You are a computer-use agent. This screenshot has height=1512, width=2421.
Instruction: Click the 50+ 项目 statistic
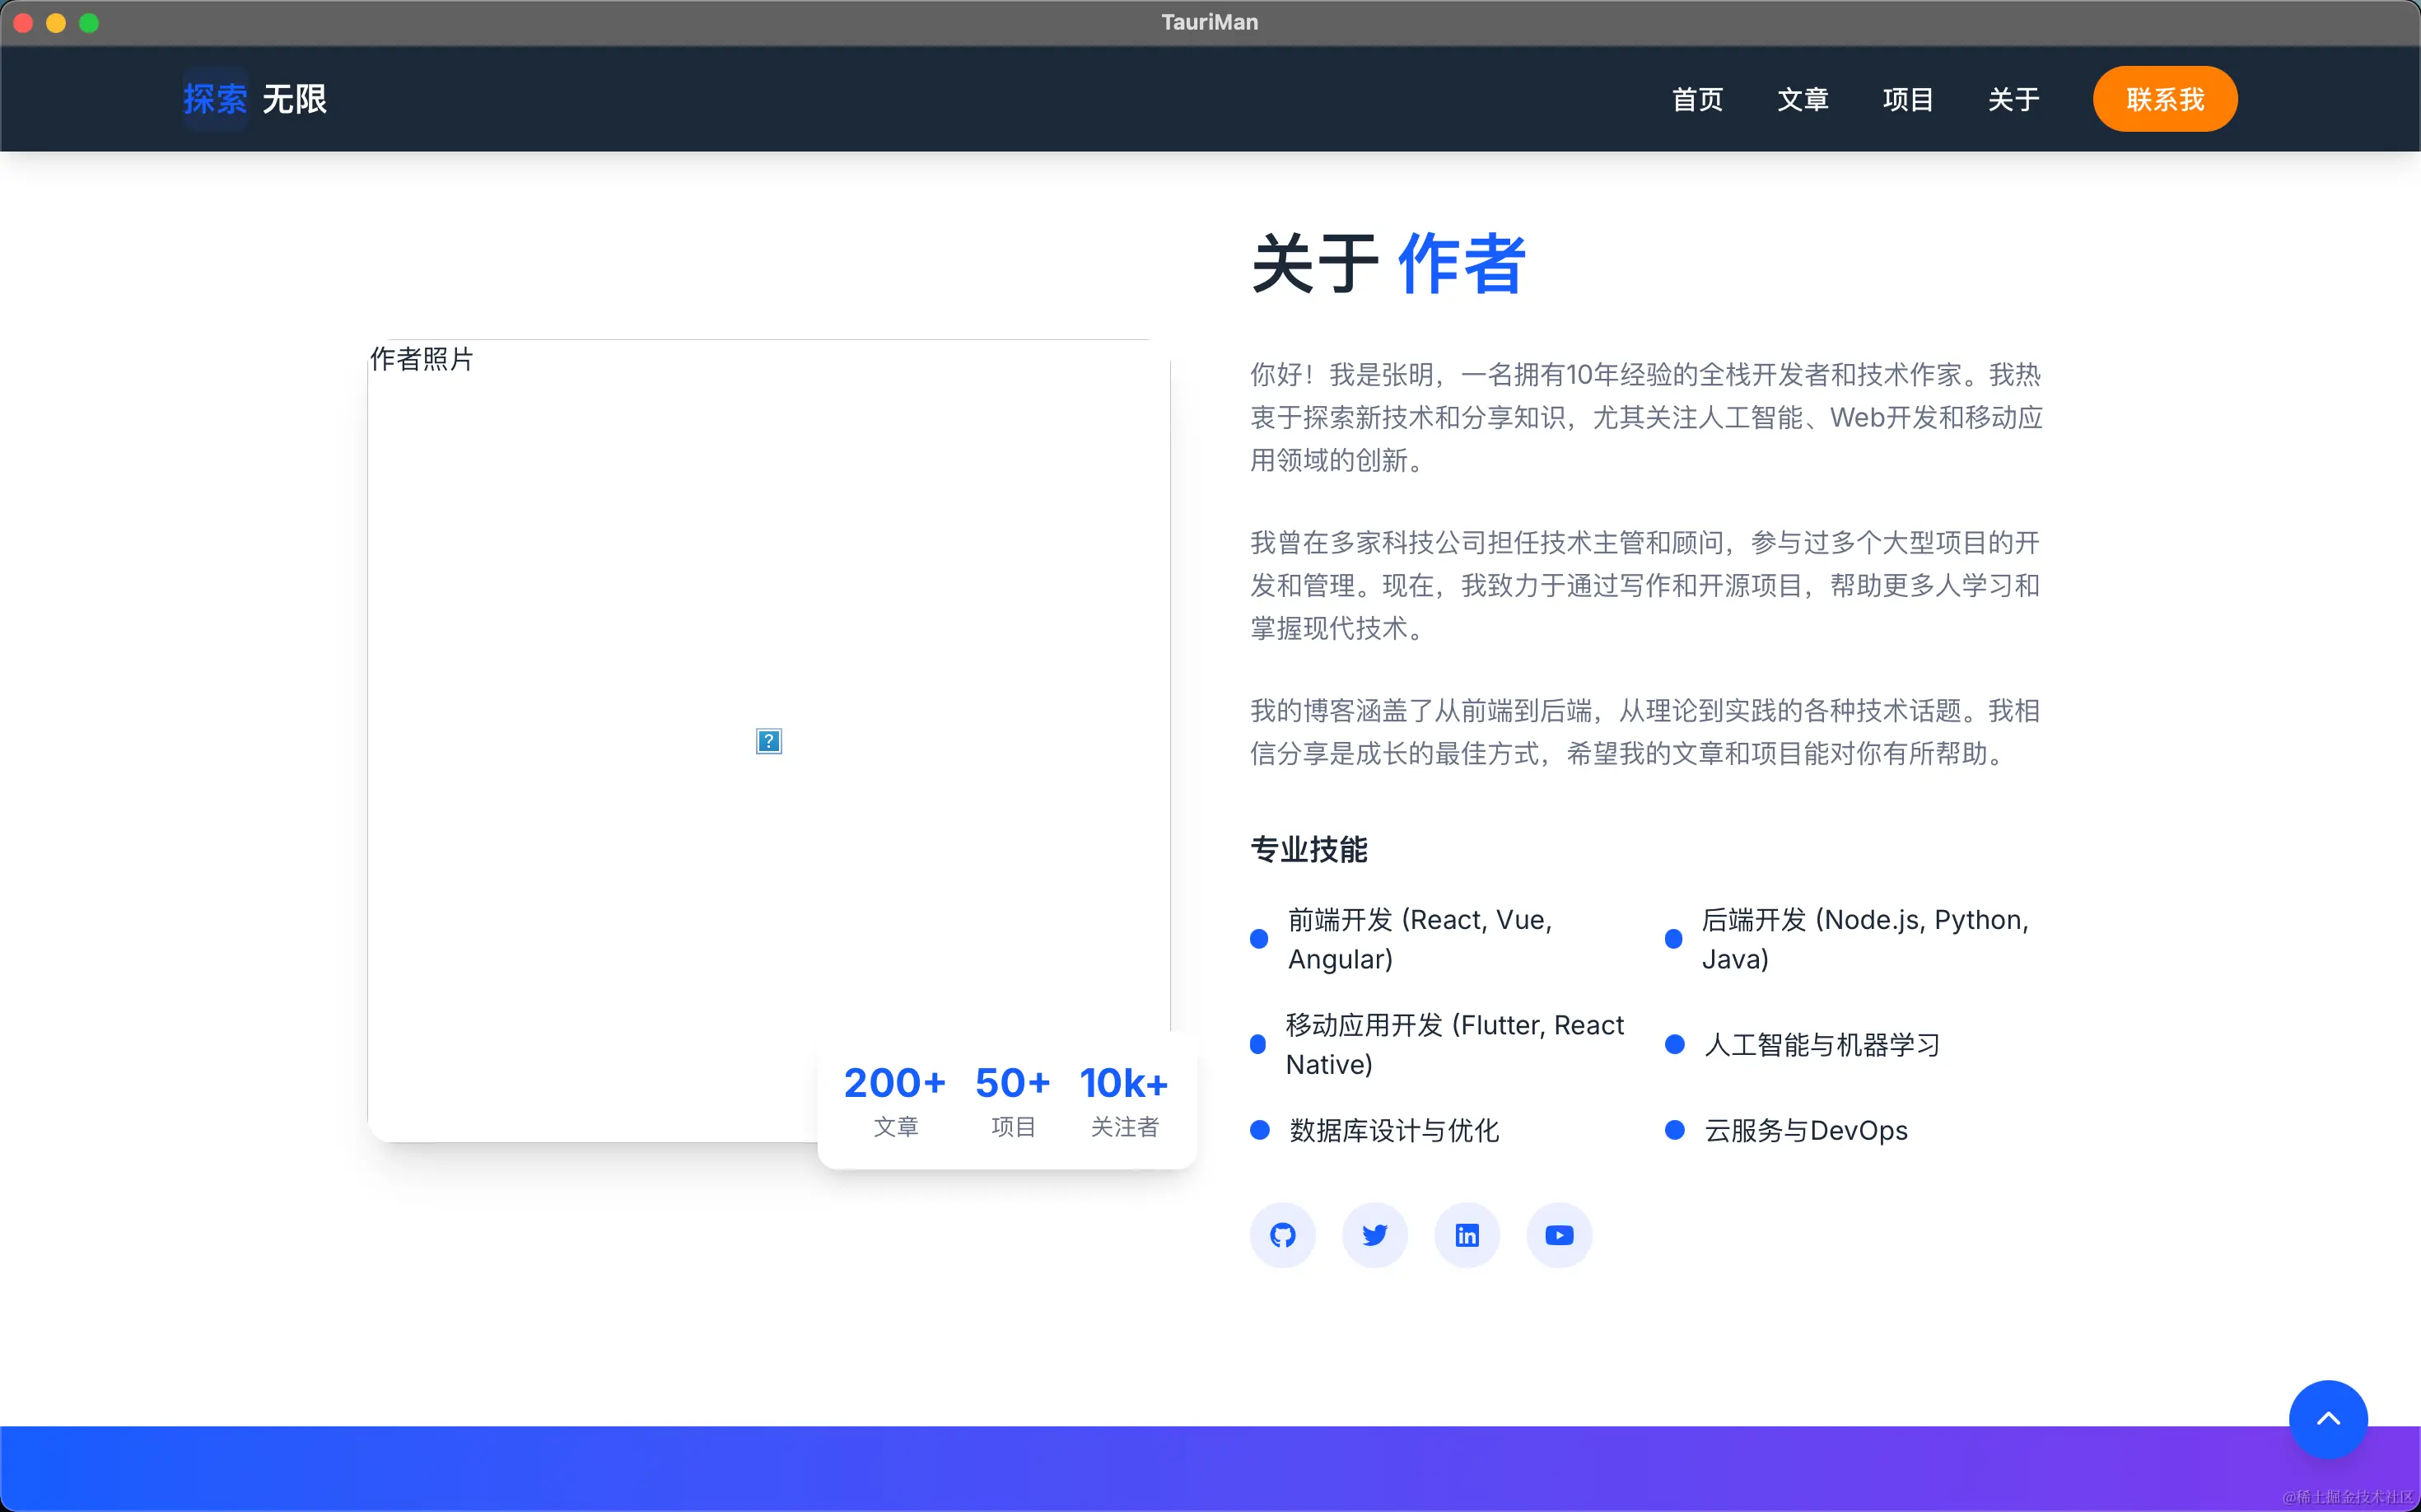(1013, 1100)
